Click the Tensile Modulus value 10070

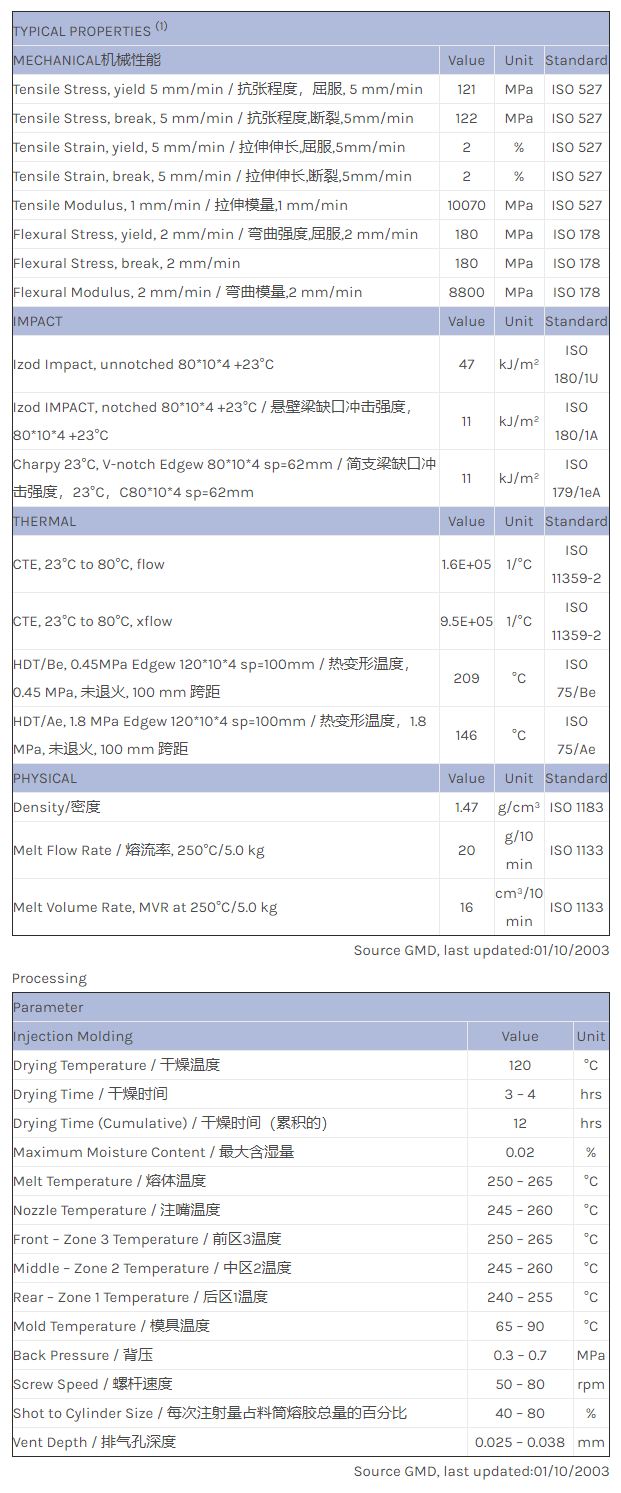point(466,205)
